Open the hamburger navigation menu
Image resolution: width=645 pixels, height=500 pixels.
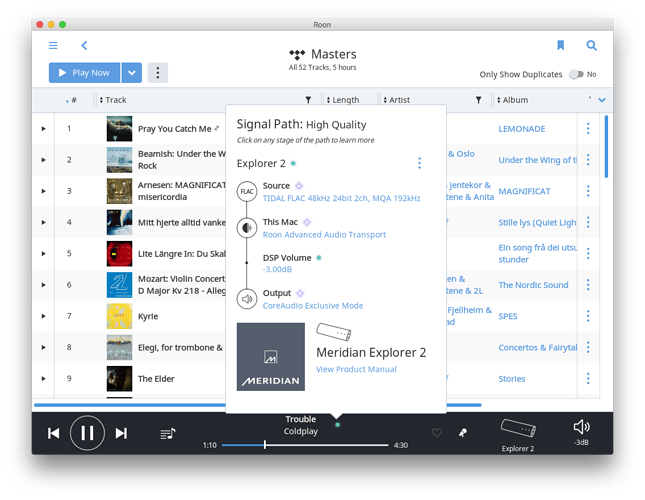(53, 45)
